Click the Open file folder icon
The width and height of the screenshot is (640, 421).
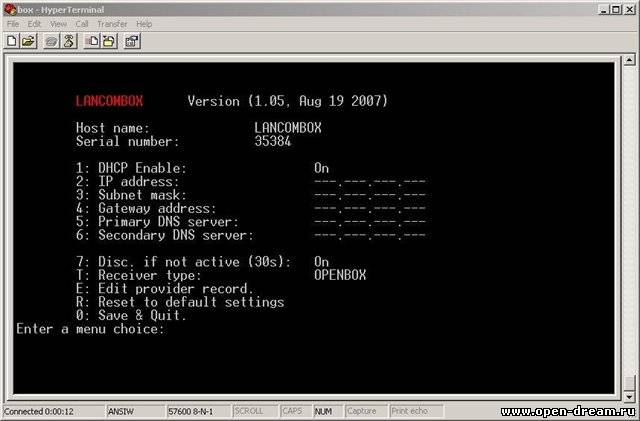coord(29,41)
